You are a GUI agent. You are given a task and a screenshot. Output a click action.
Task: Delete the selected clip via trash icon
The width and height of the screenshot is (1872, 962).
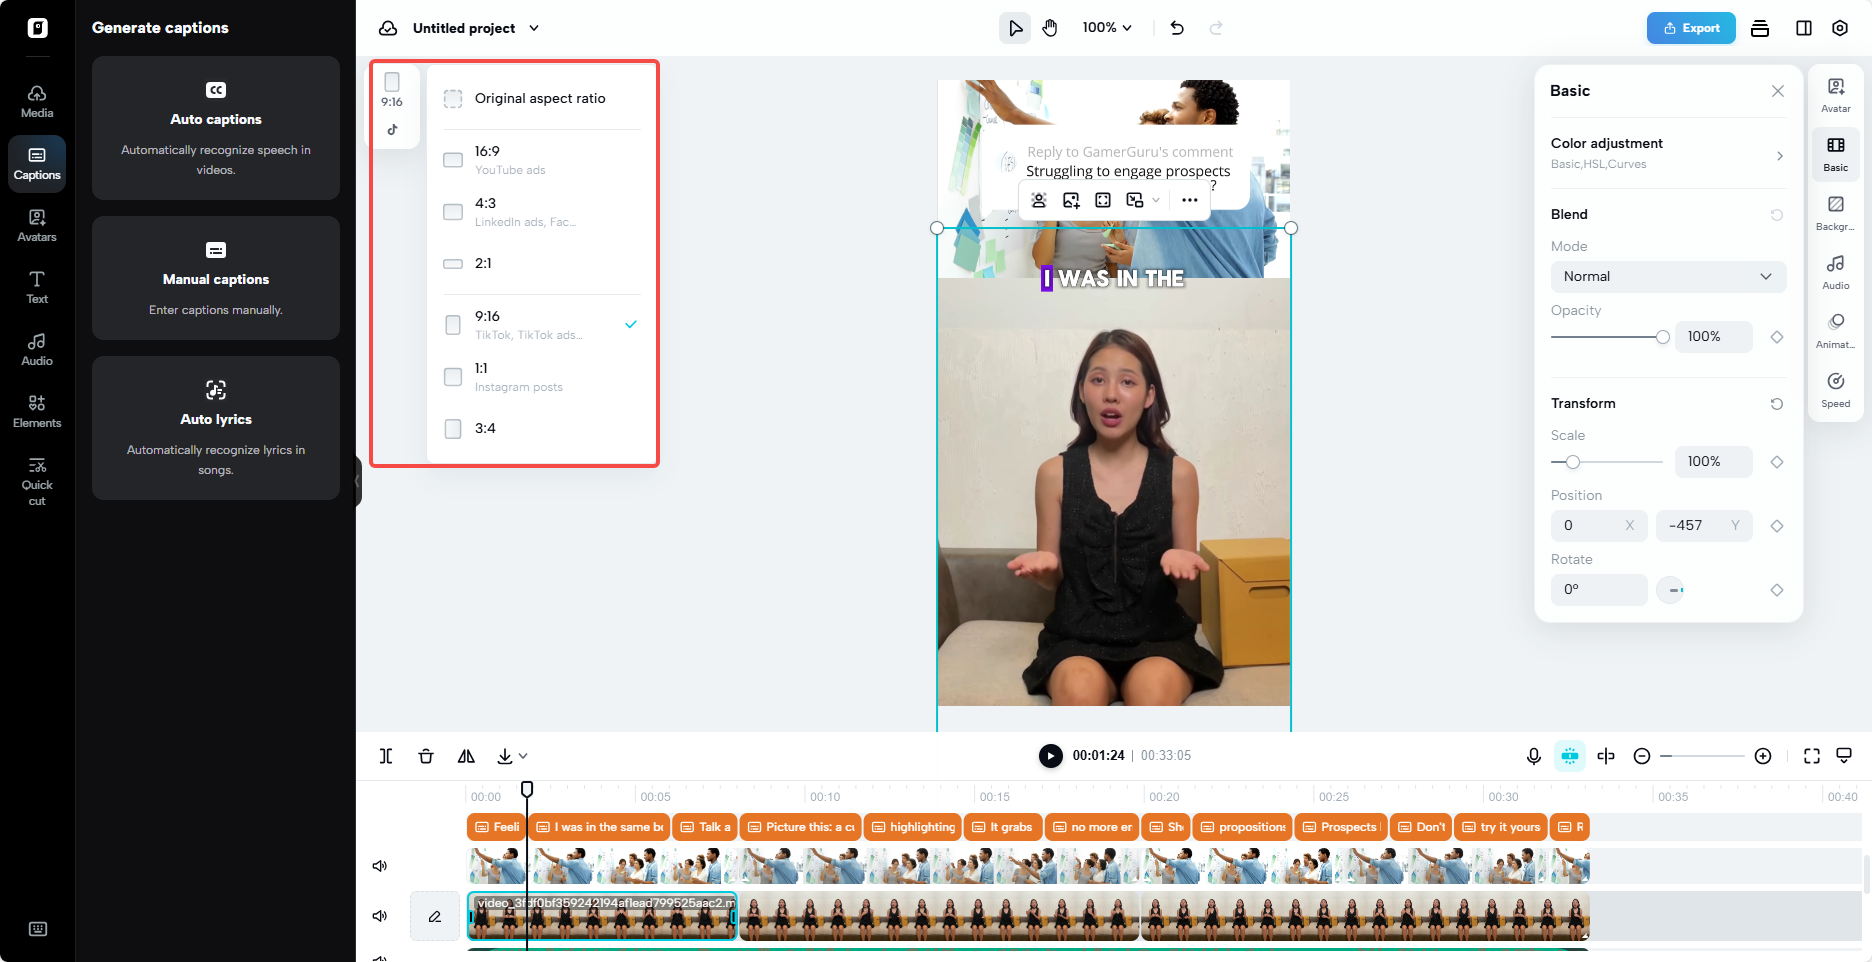425,756
